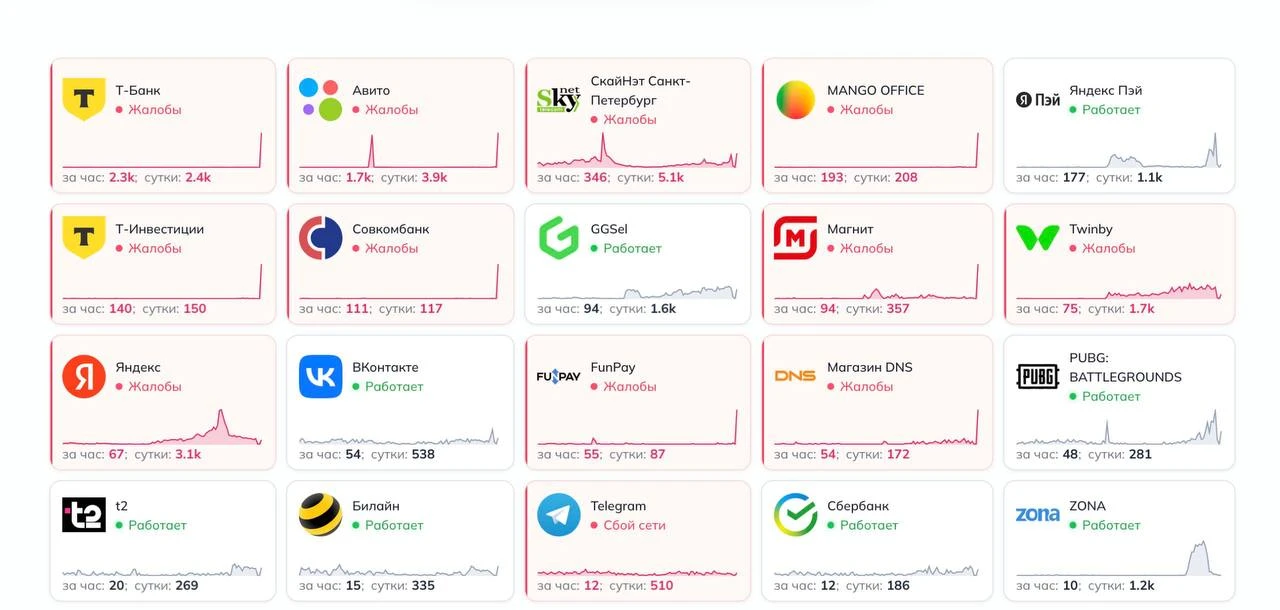This screenshot has width=1280, height=610.
Task: Select the green GGSel logo
Action: tap(558, 238)
